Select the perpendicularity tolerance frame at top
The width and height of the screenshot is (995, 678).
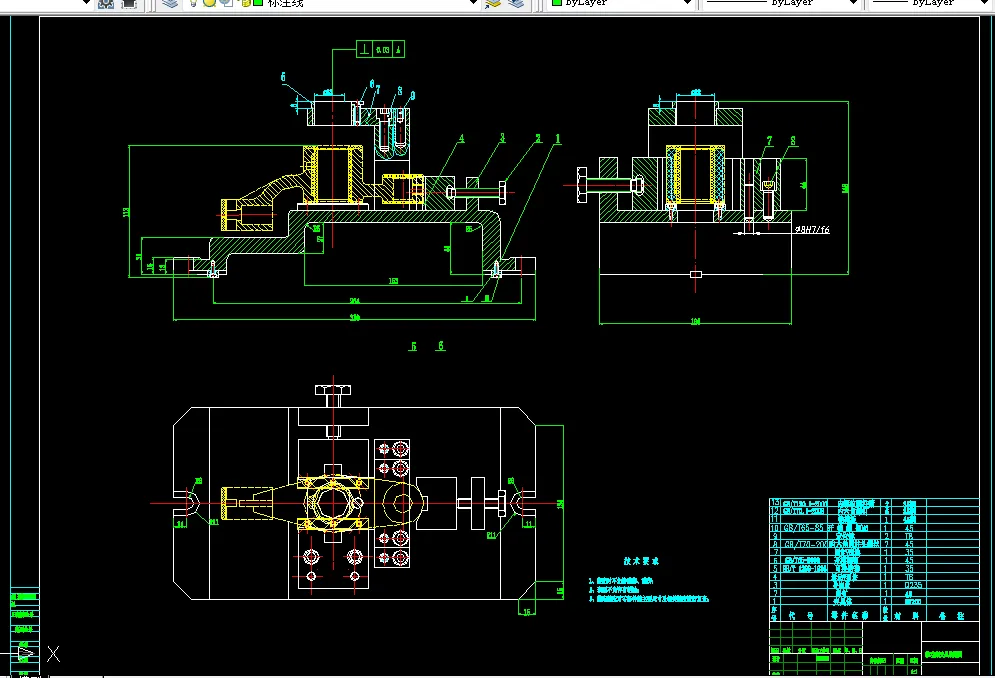click(381, 49)
